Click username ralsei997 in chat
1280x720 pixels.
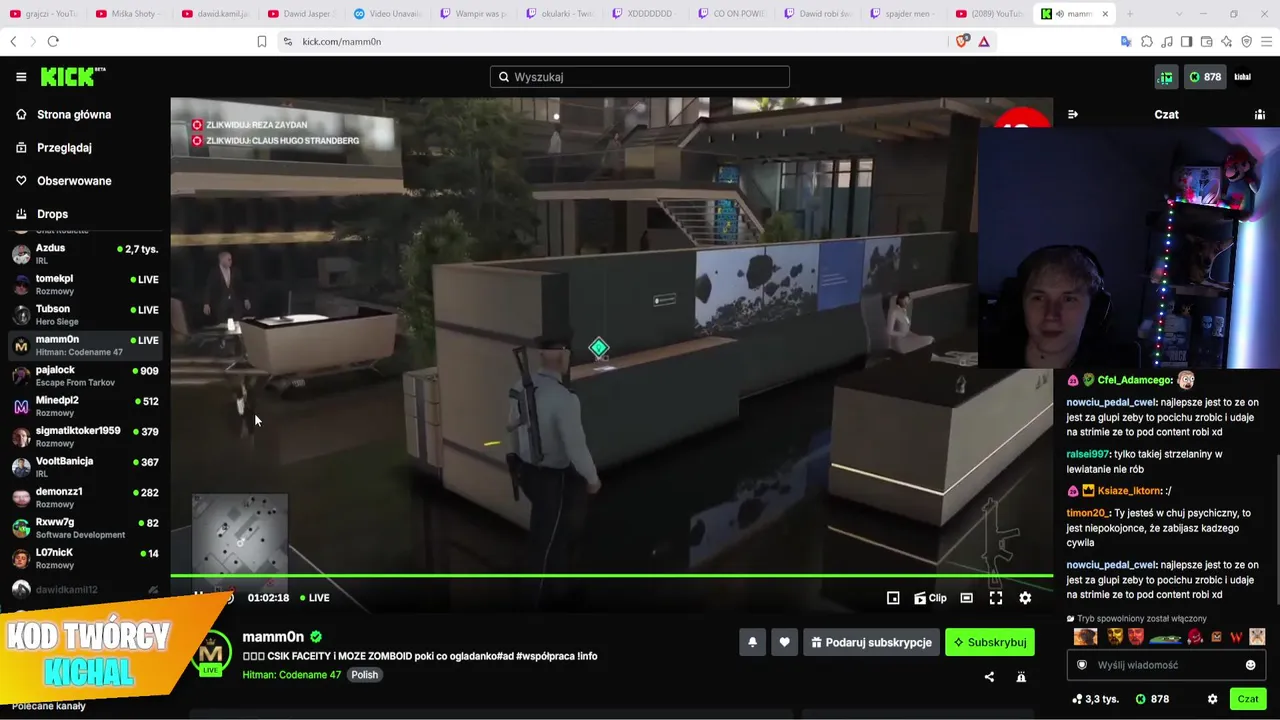tap(1088, 455)
